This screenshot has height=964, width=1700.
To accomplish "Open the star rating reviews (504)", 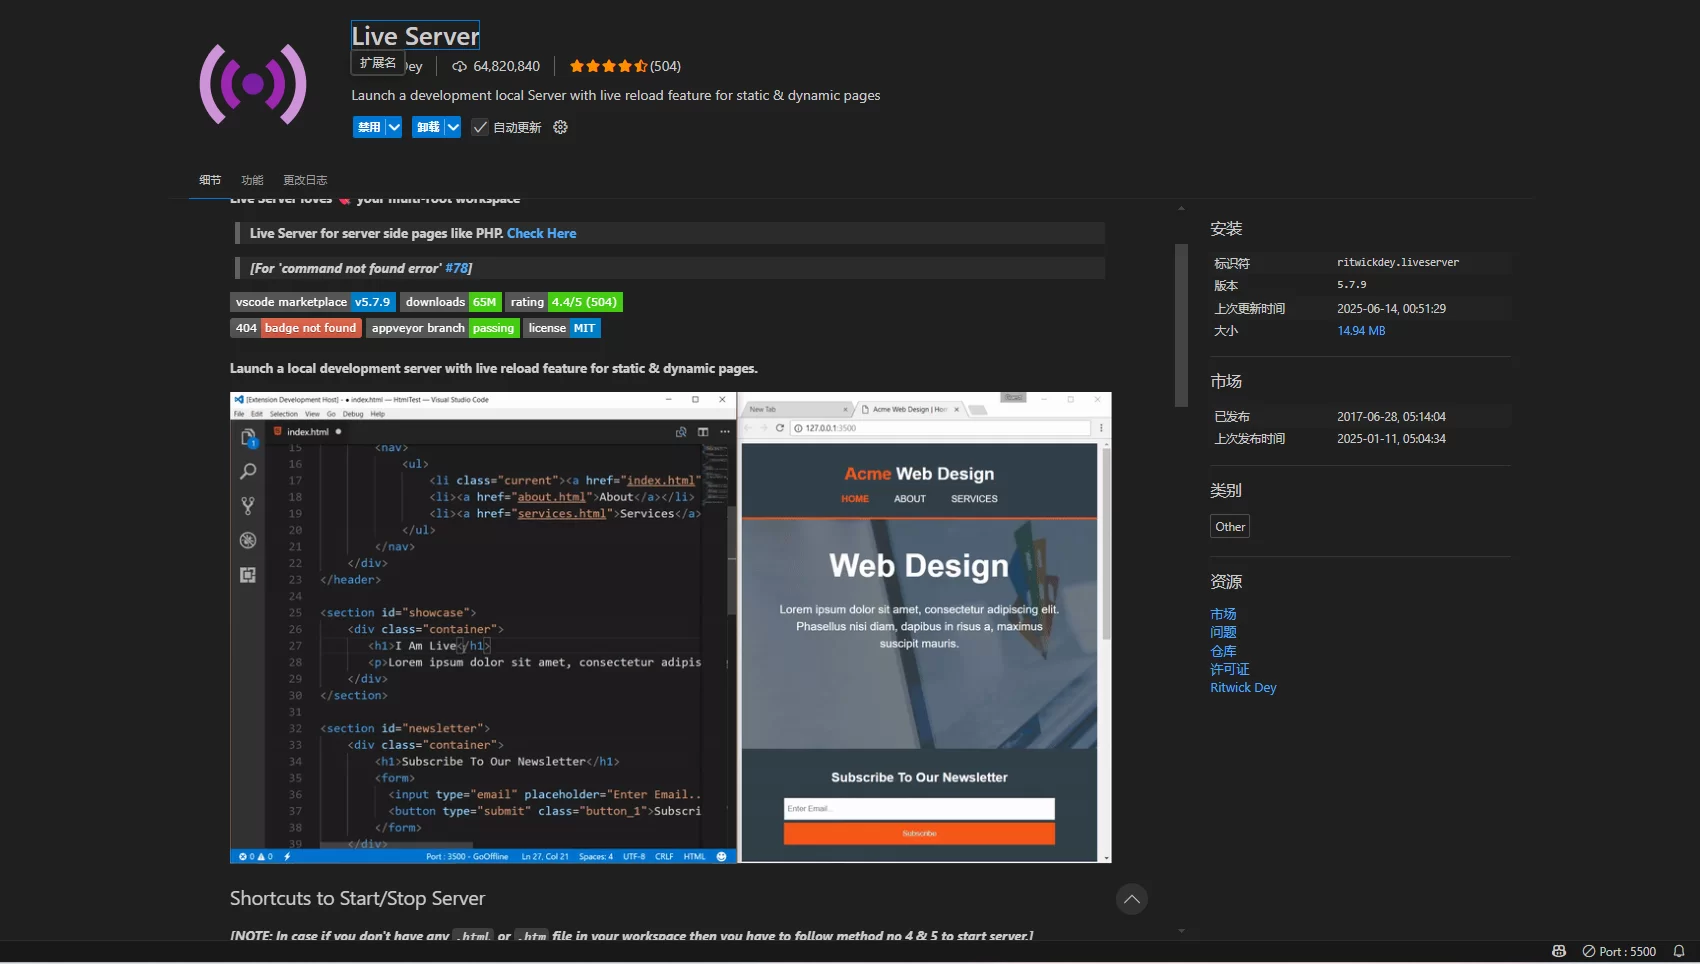I will click(625, 66).
